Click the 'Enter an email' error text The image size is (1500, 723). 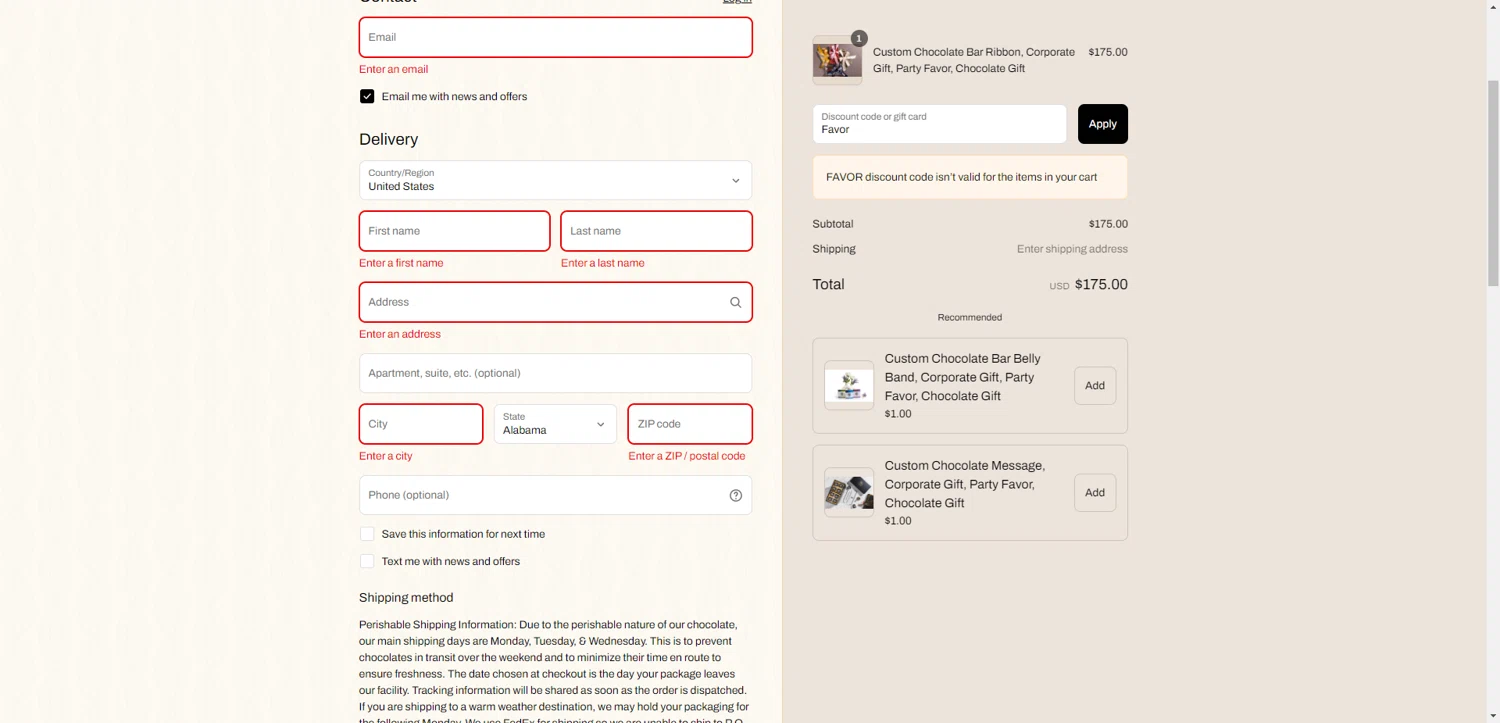[x=393, y=69]
